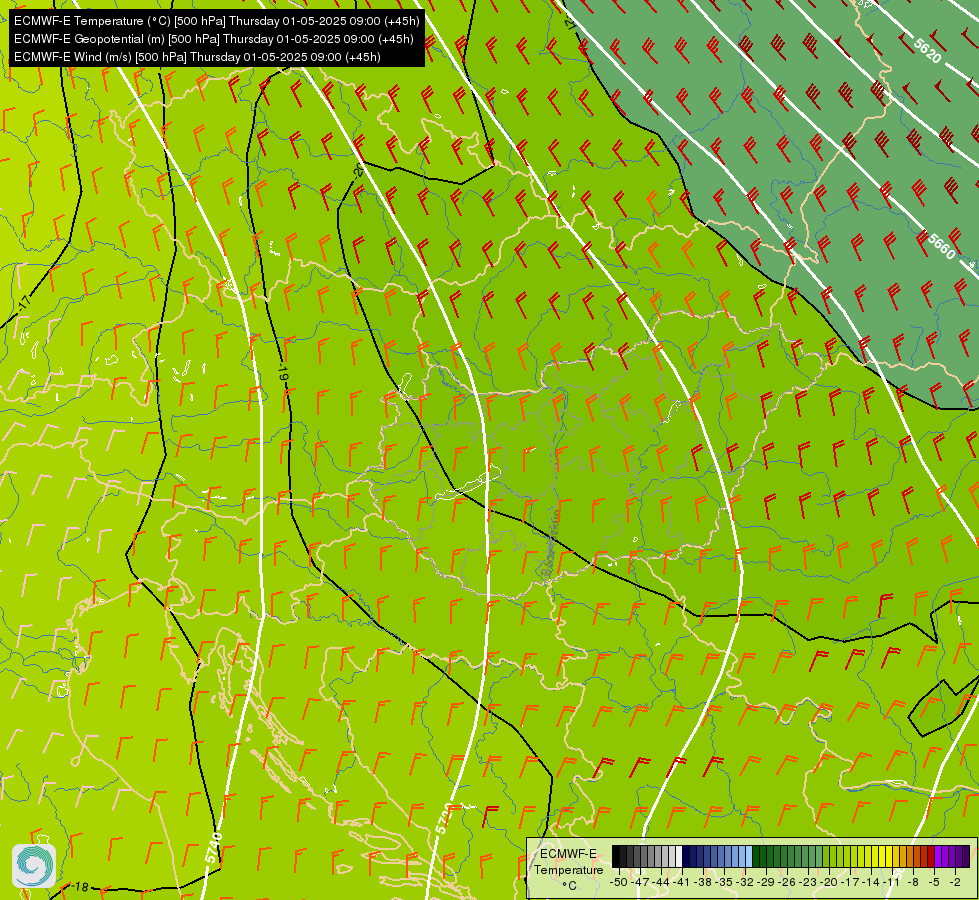Click the -20 legend scale value
The width and height of the screenshot is (979, 900).
(829, 882)
